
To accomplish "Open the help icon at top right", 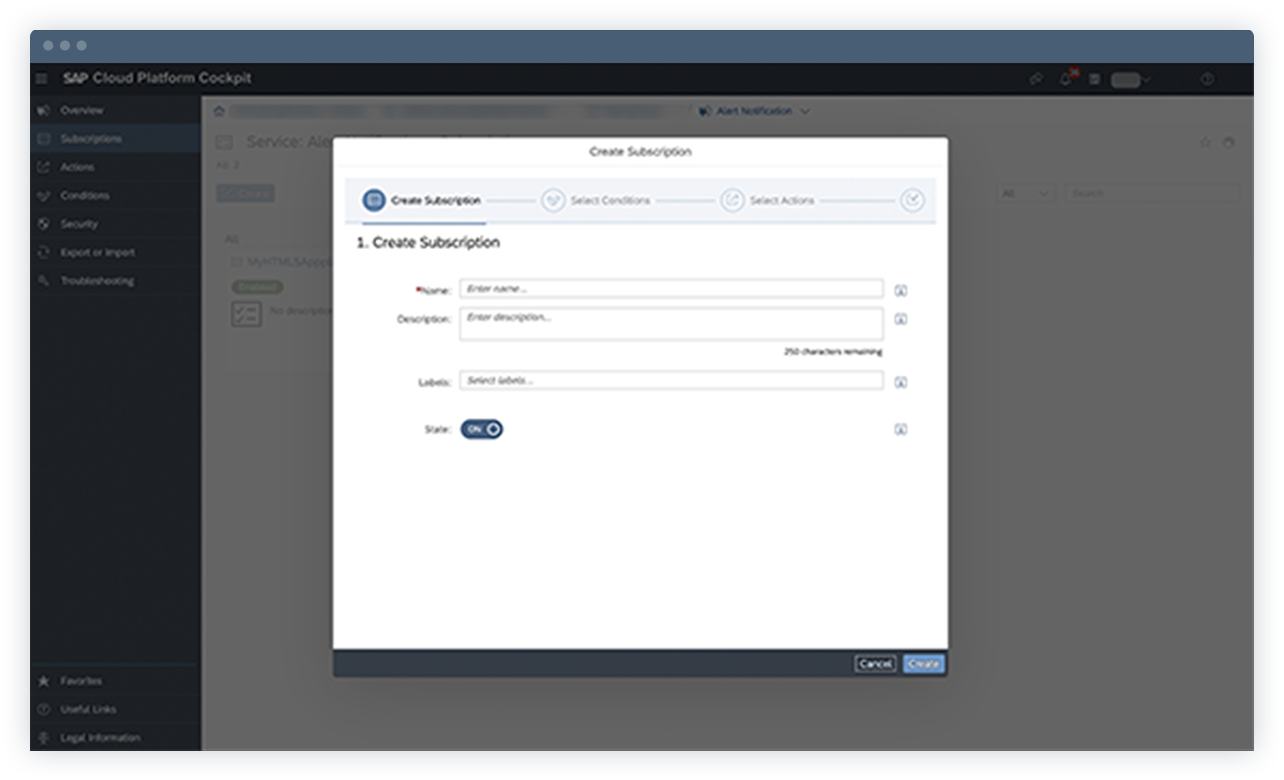I will tap(1207, 78).
